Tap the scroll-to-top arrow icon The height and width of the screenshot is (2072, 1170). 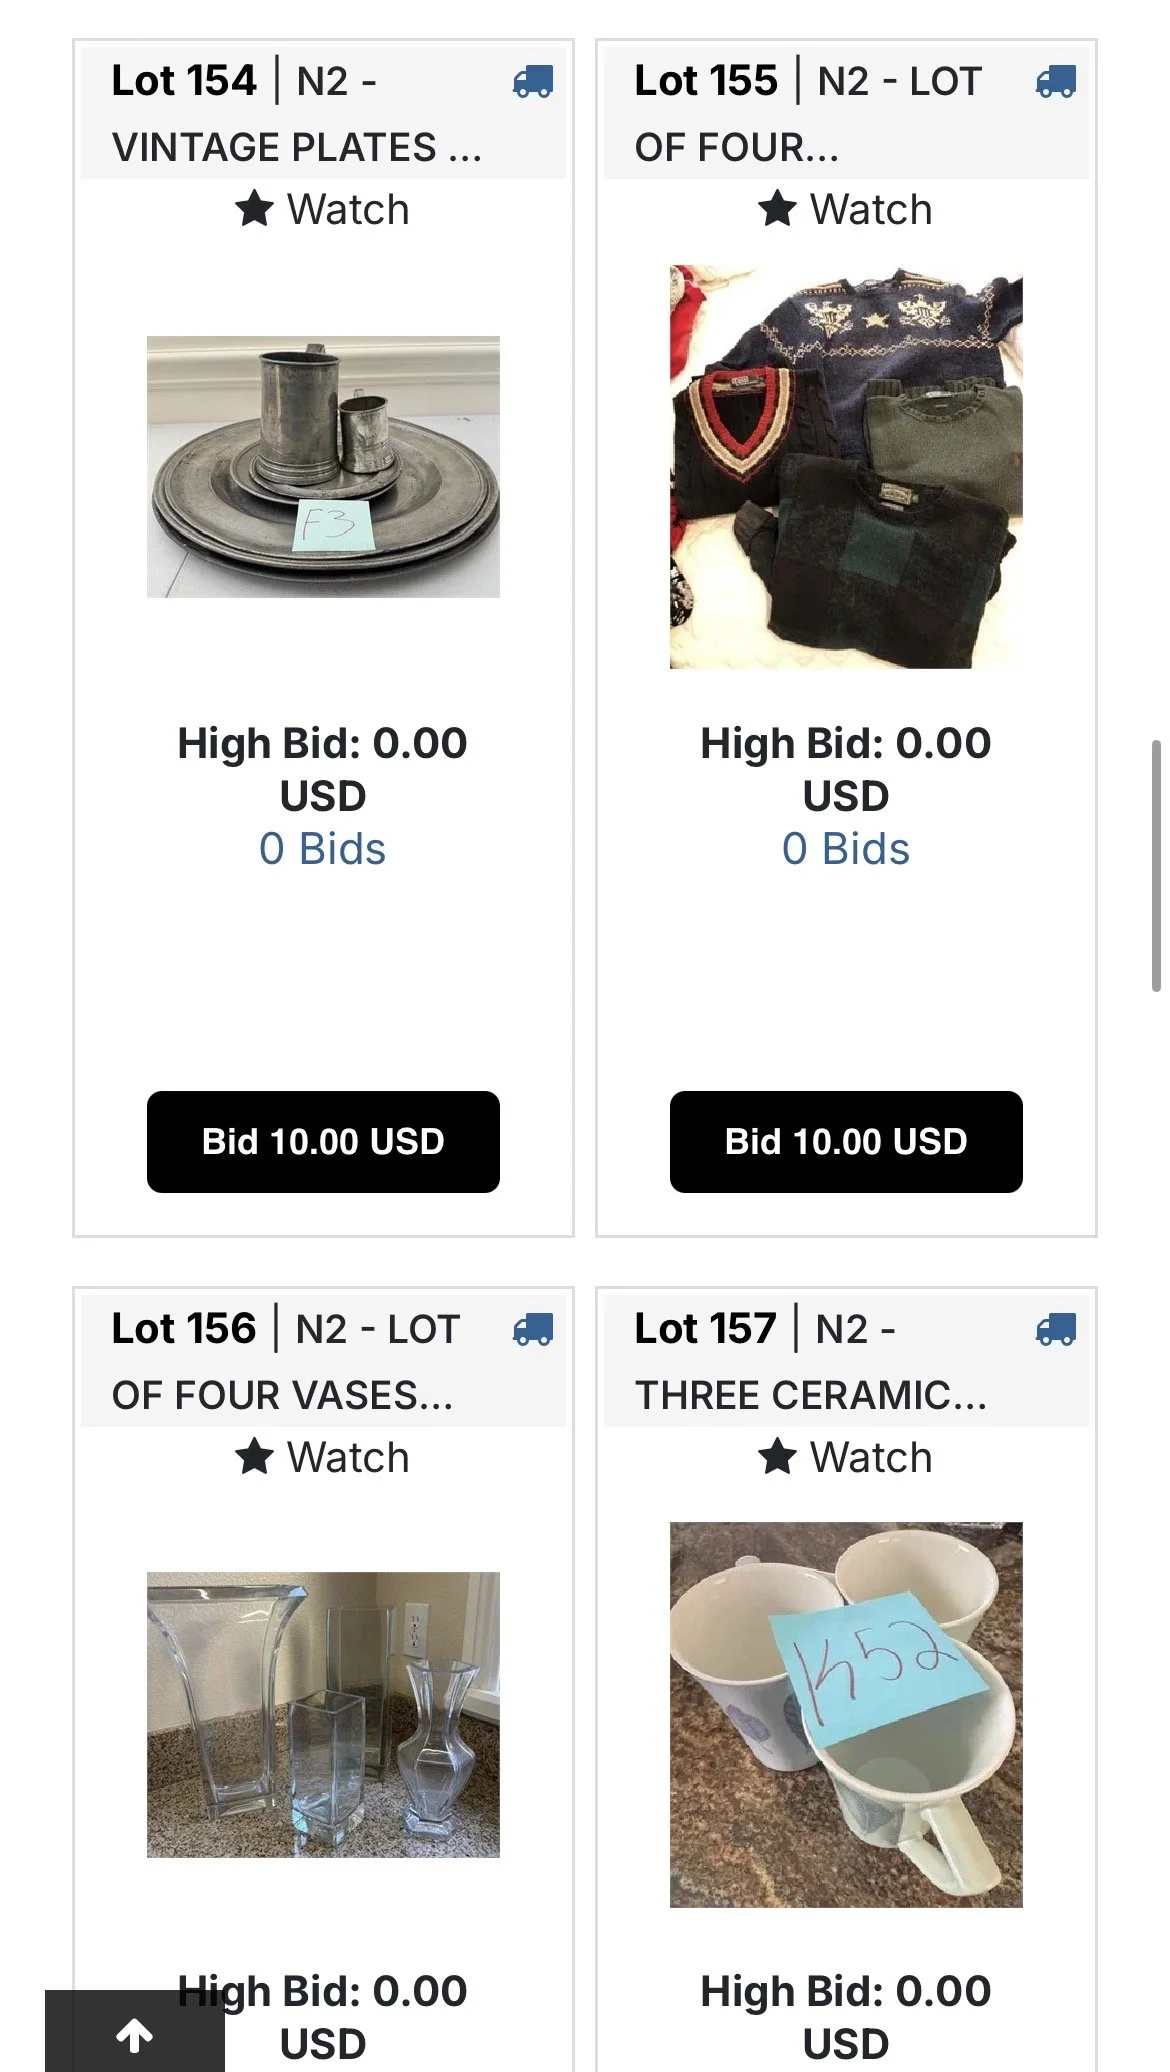coord(135,2034)
